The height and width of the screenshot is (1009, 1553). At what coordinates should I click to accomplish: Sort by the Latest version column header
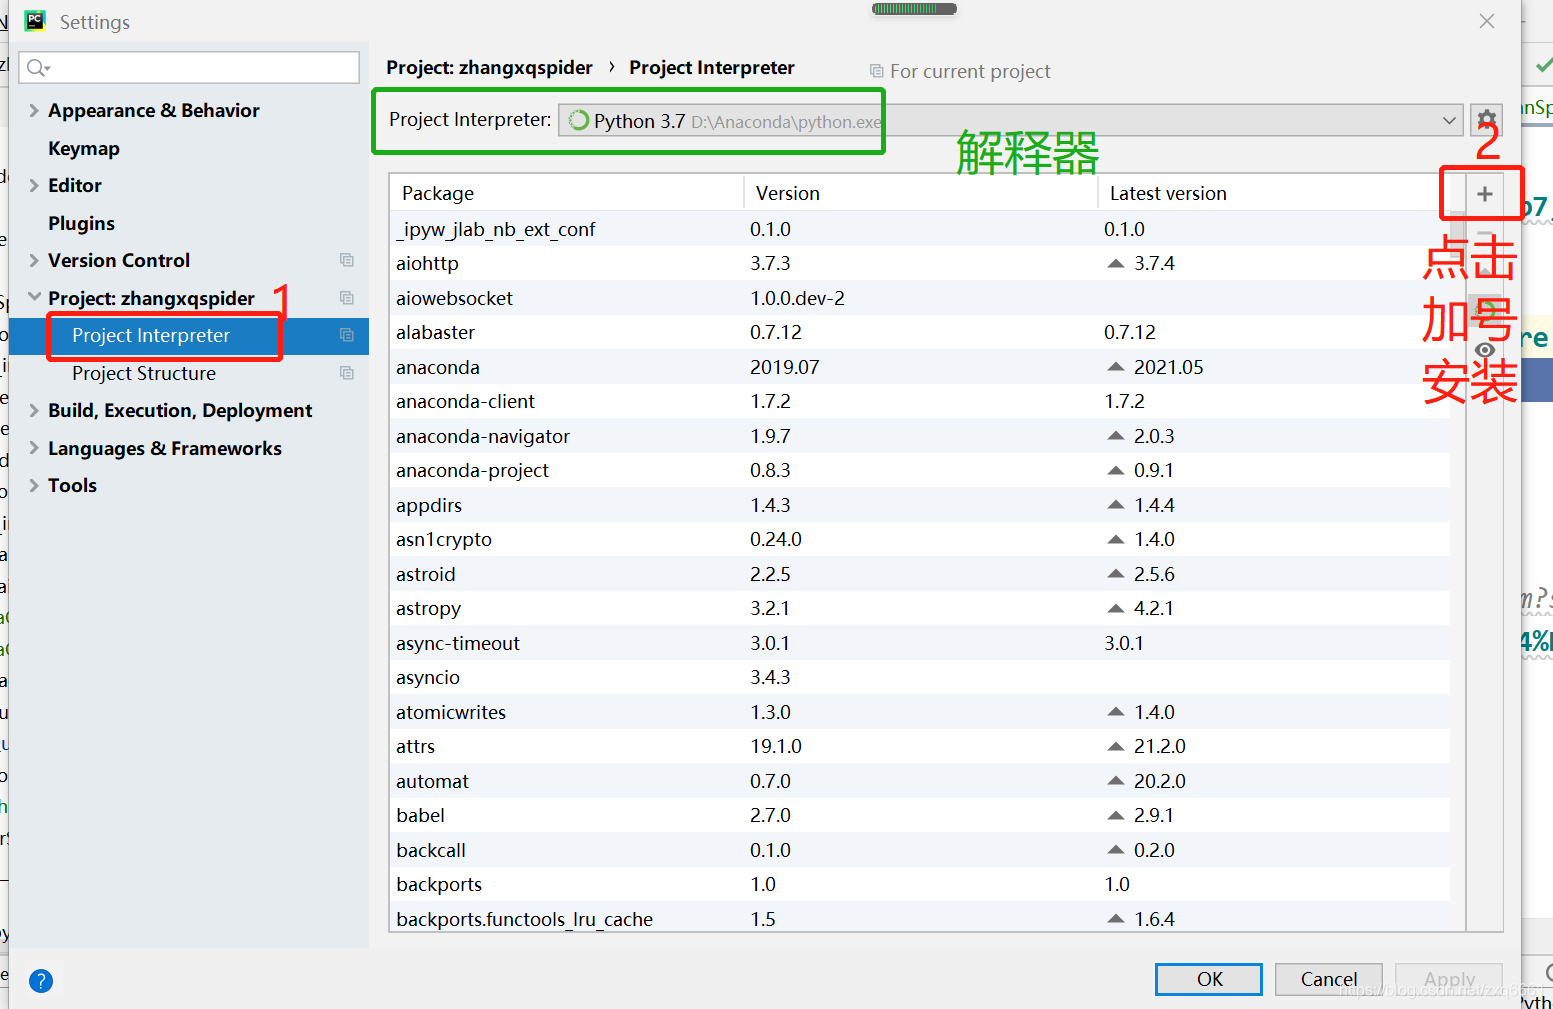pyautogui.click(x=1274, y=193)
